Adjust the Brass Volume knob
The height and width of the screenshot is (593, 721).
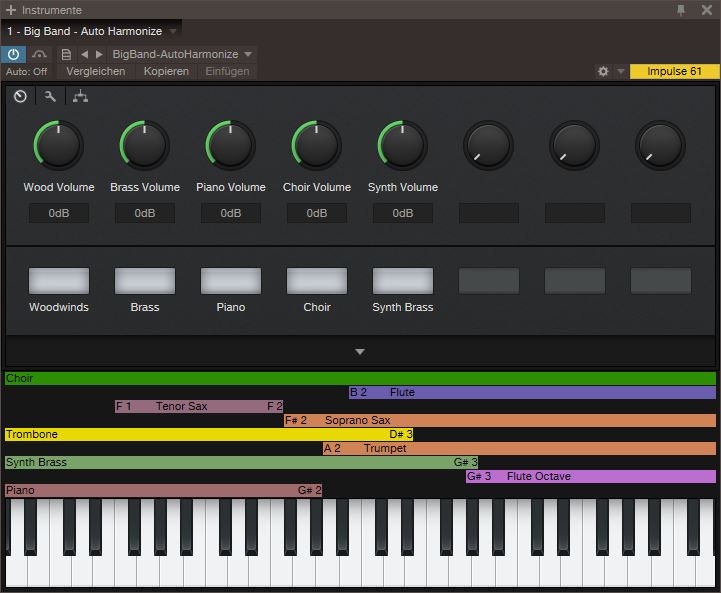click(144, 145)
